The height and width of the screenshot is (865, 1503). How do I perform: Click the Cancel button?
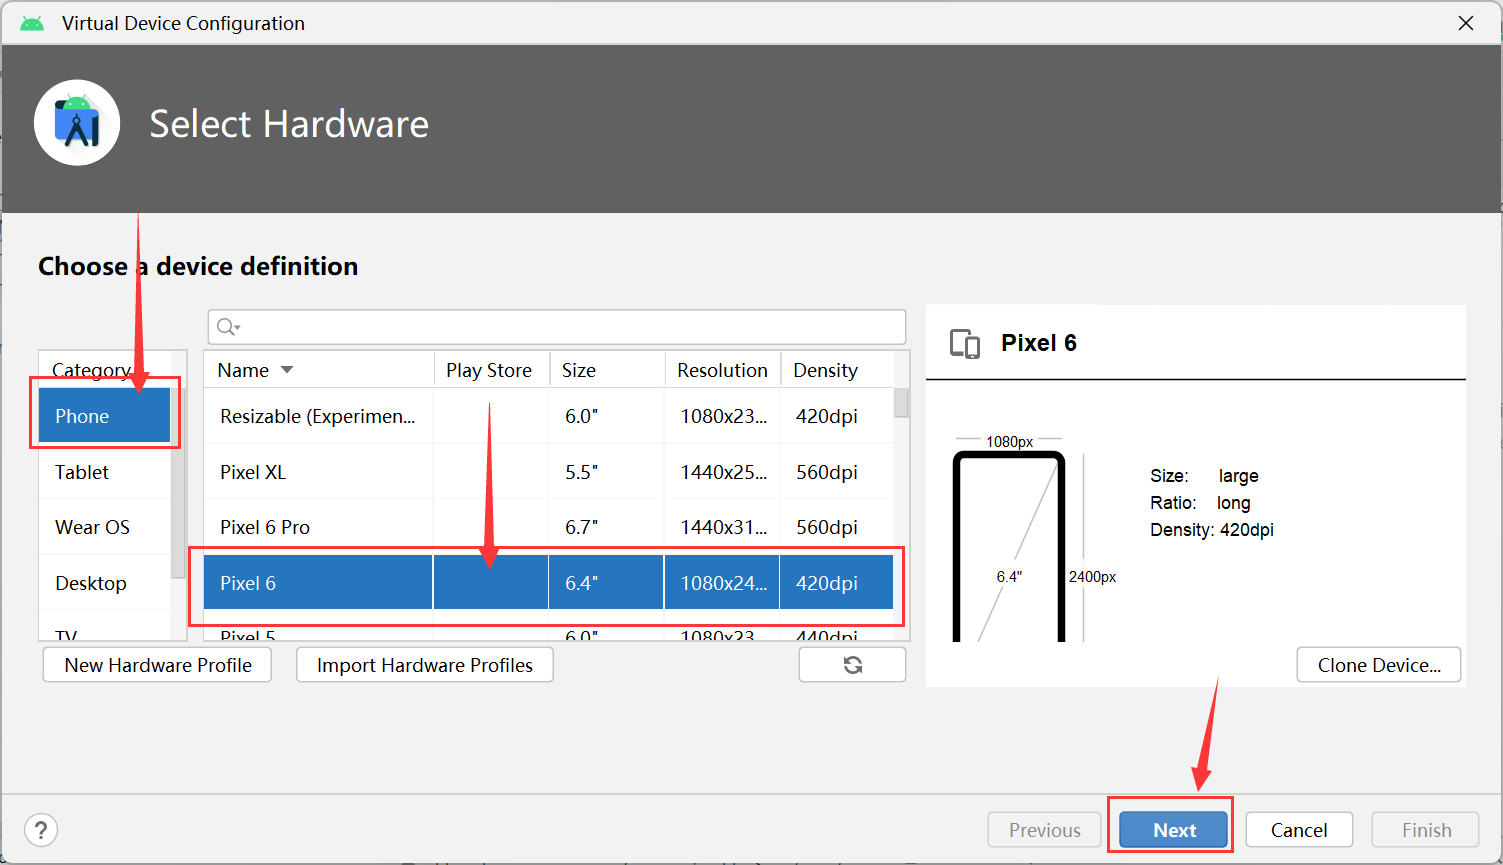[x=1299, y=830]
